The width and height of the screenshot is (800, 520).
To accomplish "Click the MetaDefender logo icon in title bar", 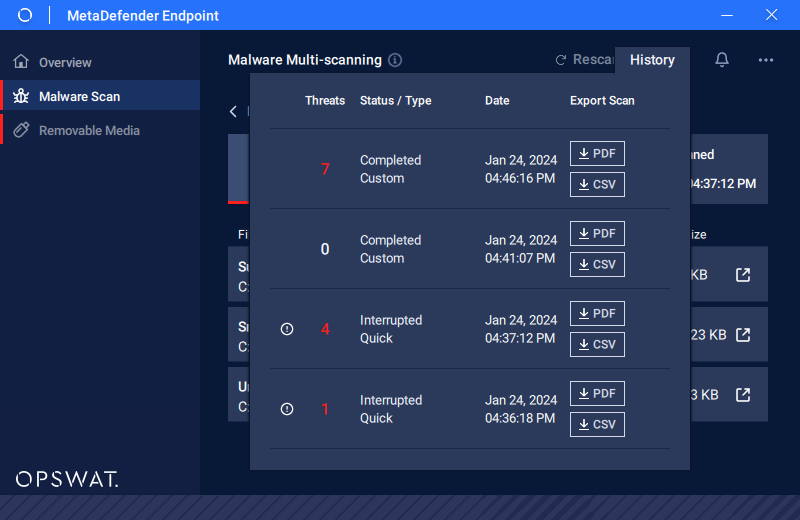I will pyautogui.click(x=24, y=15).
